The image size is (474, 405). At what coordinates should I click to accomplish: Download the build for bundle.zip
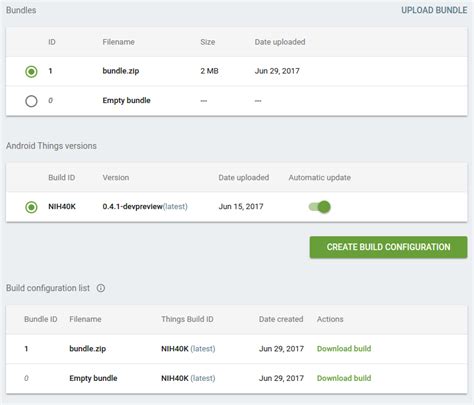[344, 349]
